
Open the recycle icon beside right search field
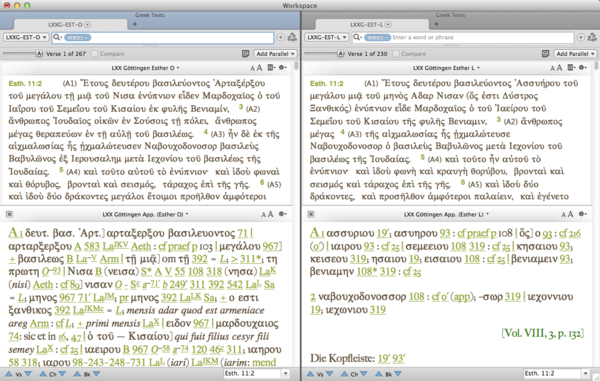coord(592,37)
